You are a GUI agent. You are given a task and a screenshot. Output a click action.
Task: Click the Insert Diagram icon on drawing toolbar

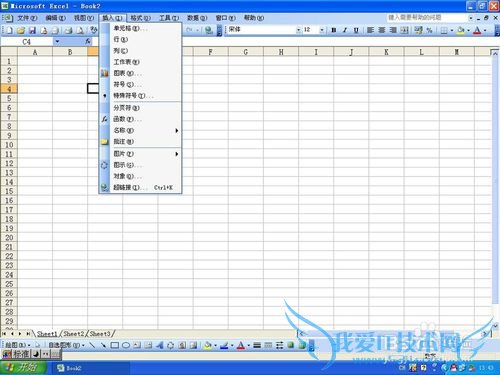171,345
